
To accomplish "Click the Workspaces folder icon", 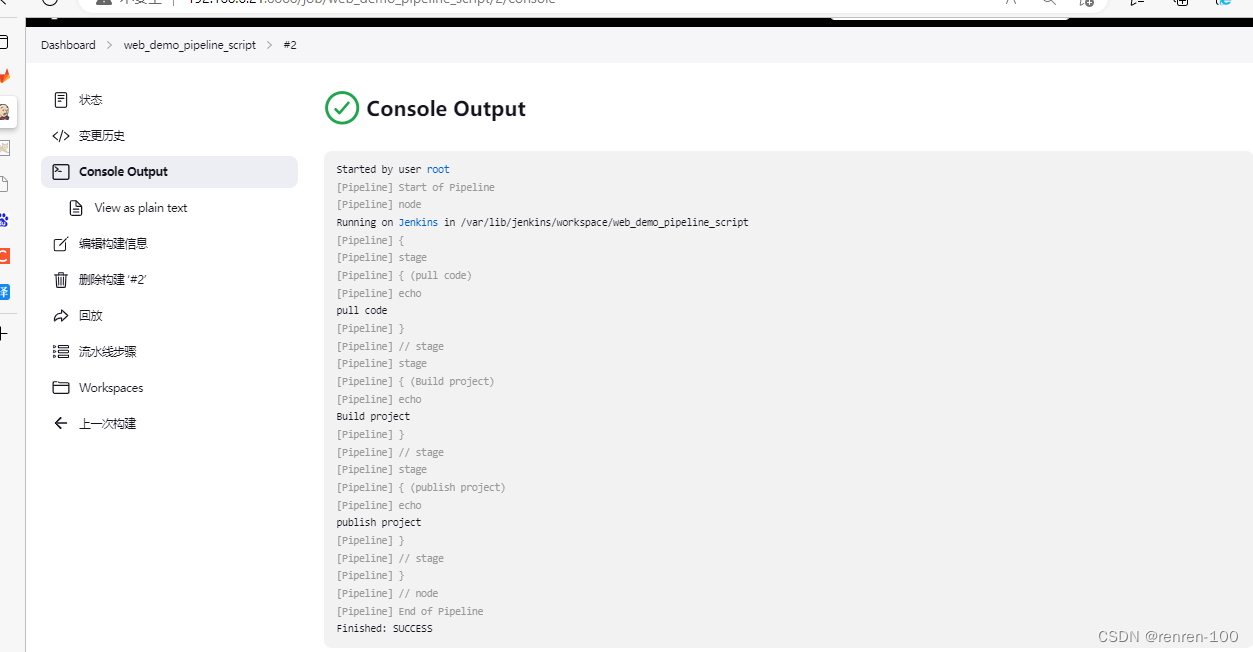I will click(x=61, y=388).
